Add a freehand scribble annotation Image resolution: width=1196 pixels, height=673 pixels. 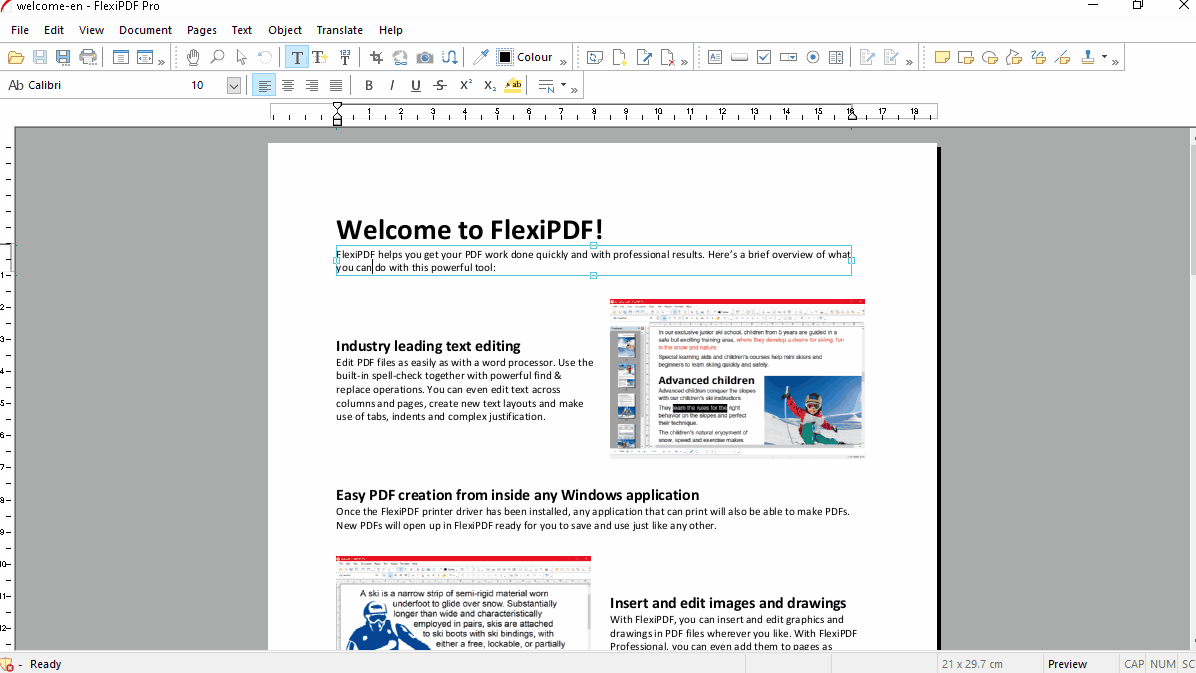point(1038,57)
